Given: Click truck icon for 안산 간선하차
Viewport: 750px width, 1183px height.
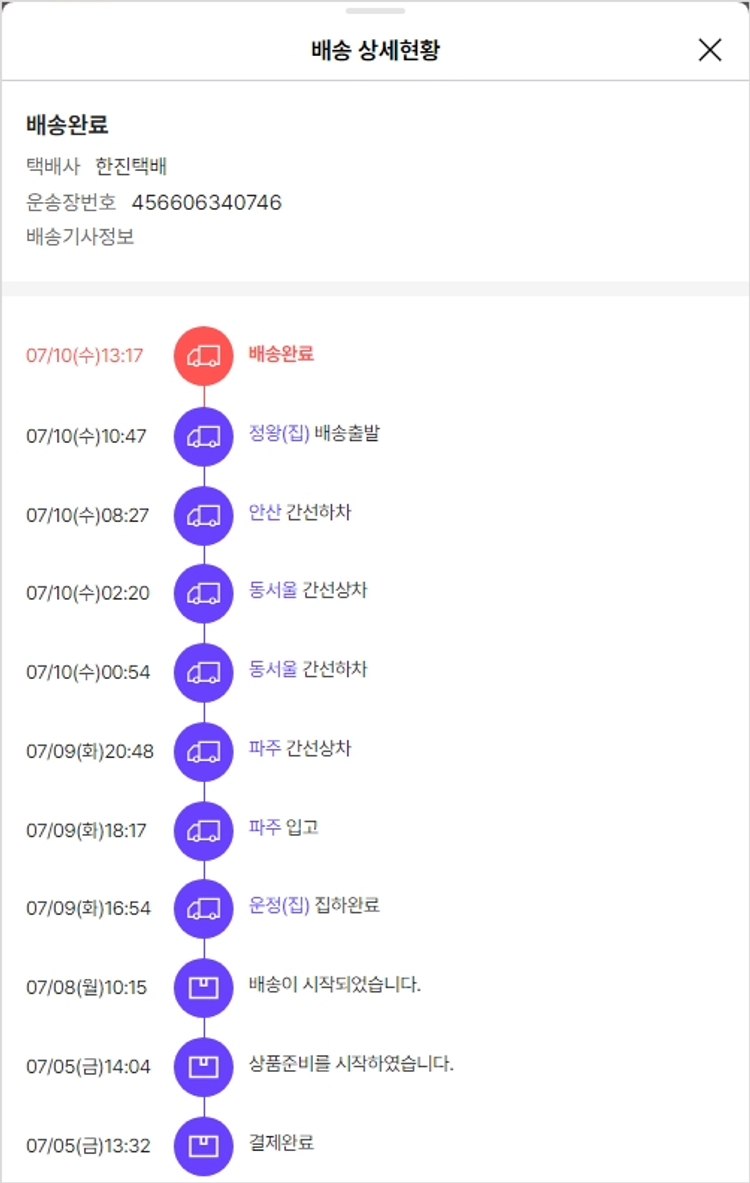Looking at the screenshot, I should coord(204,514).
